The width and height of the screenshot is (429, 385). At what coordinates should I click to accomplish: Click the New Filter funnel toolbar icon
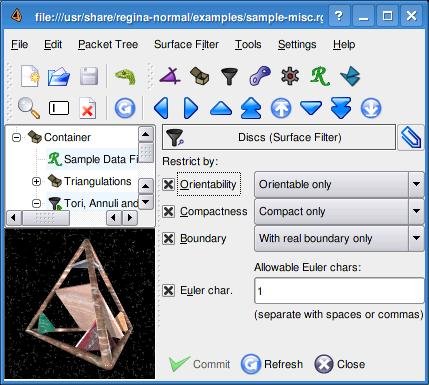pos(229,76)
